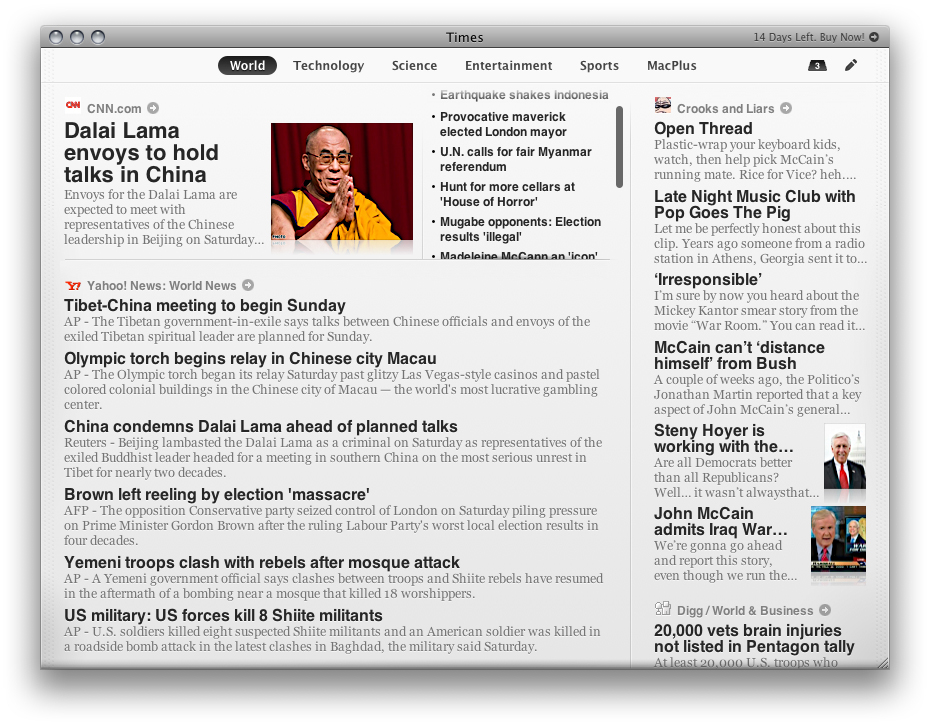This screenshot has width=930, height=725.
Task: Click the arrow beside Crooks and Liars
Action: click(x=786, y=108)
